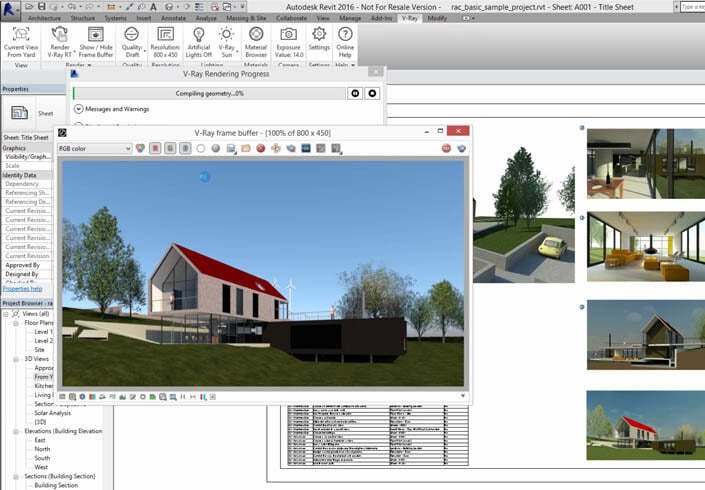Expand Messages and Warnings section

(x=79, y=109)
